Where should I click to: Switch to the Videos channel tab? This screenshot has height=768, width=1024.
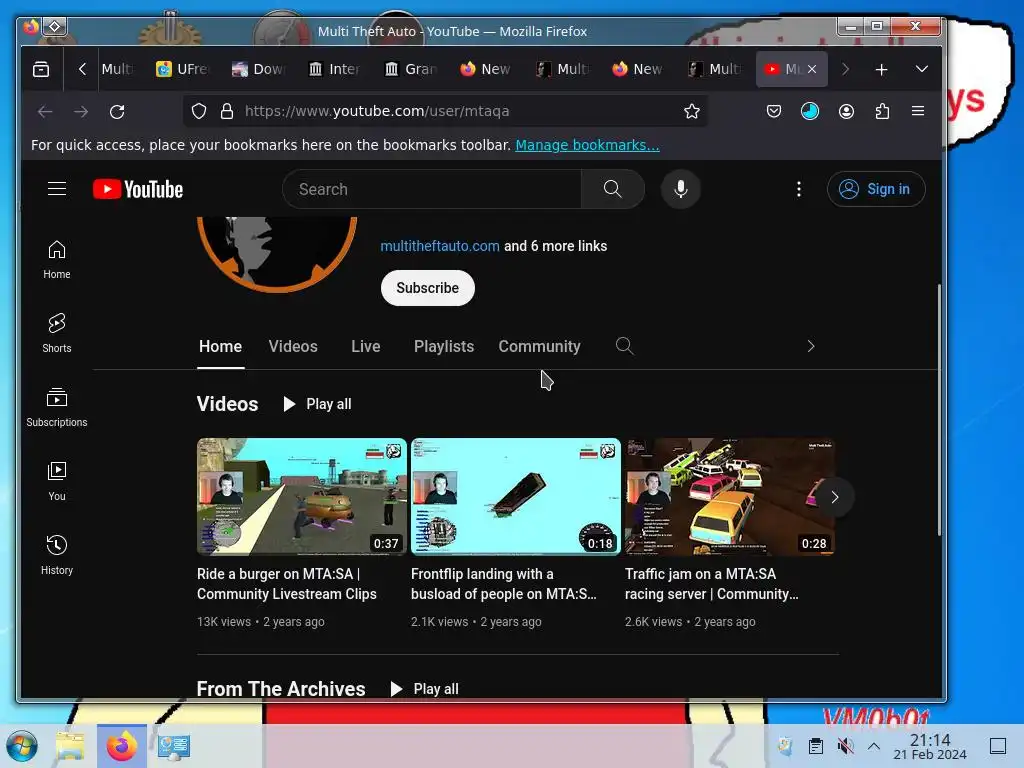click(x=293, y=346)
